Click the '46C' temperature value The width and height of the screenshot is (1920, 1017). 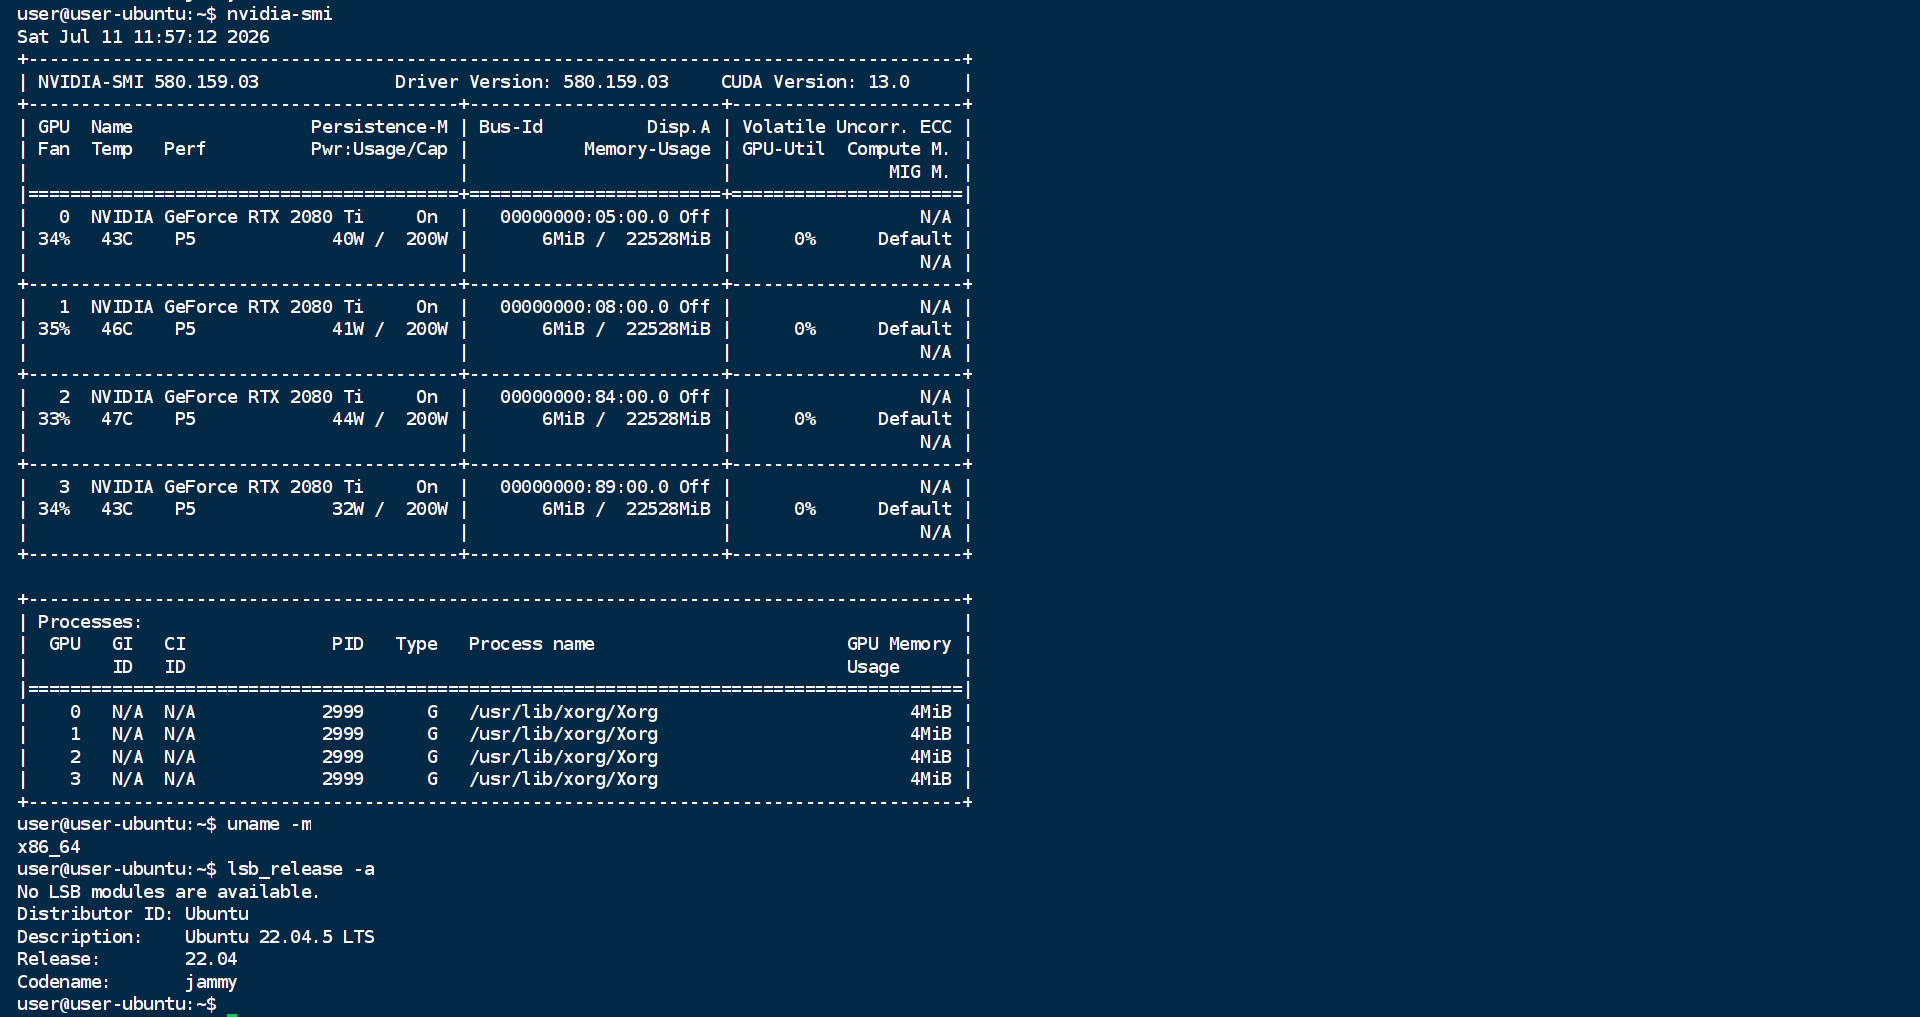[117, 329]
